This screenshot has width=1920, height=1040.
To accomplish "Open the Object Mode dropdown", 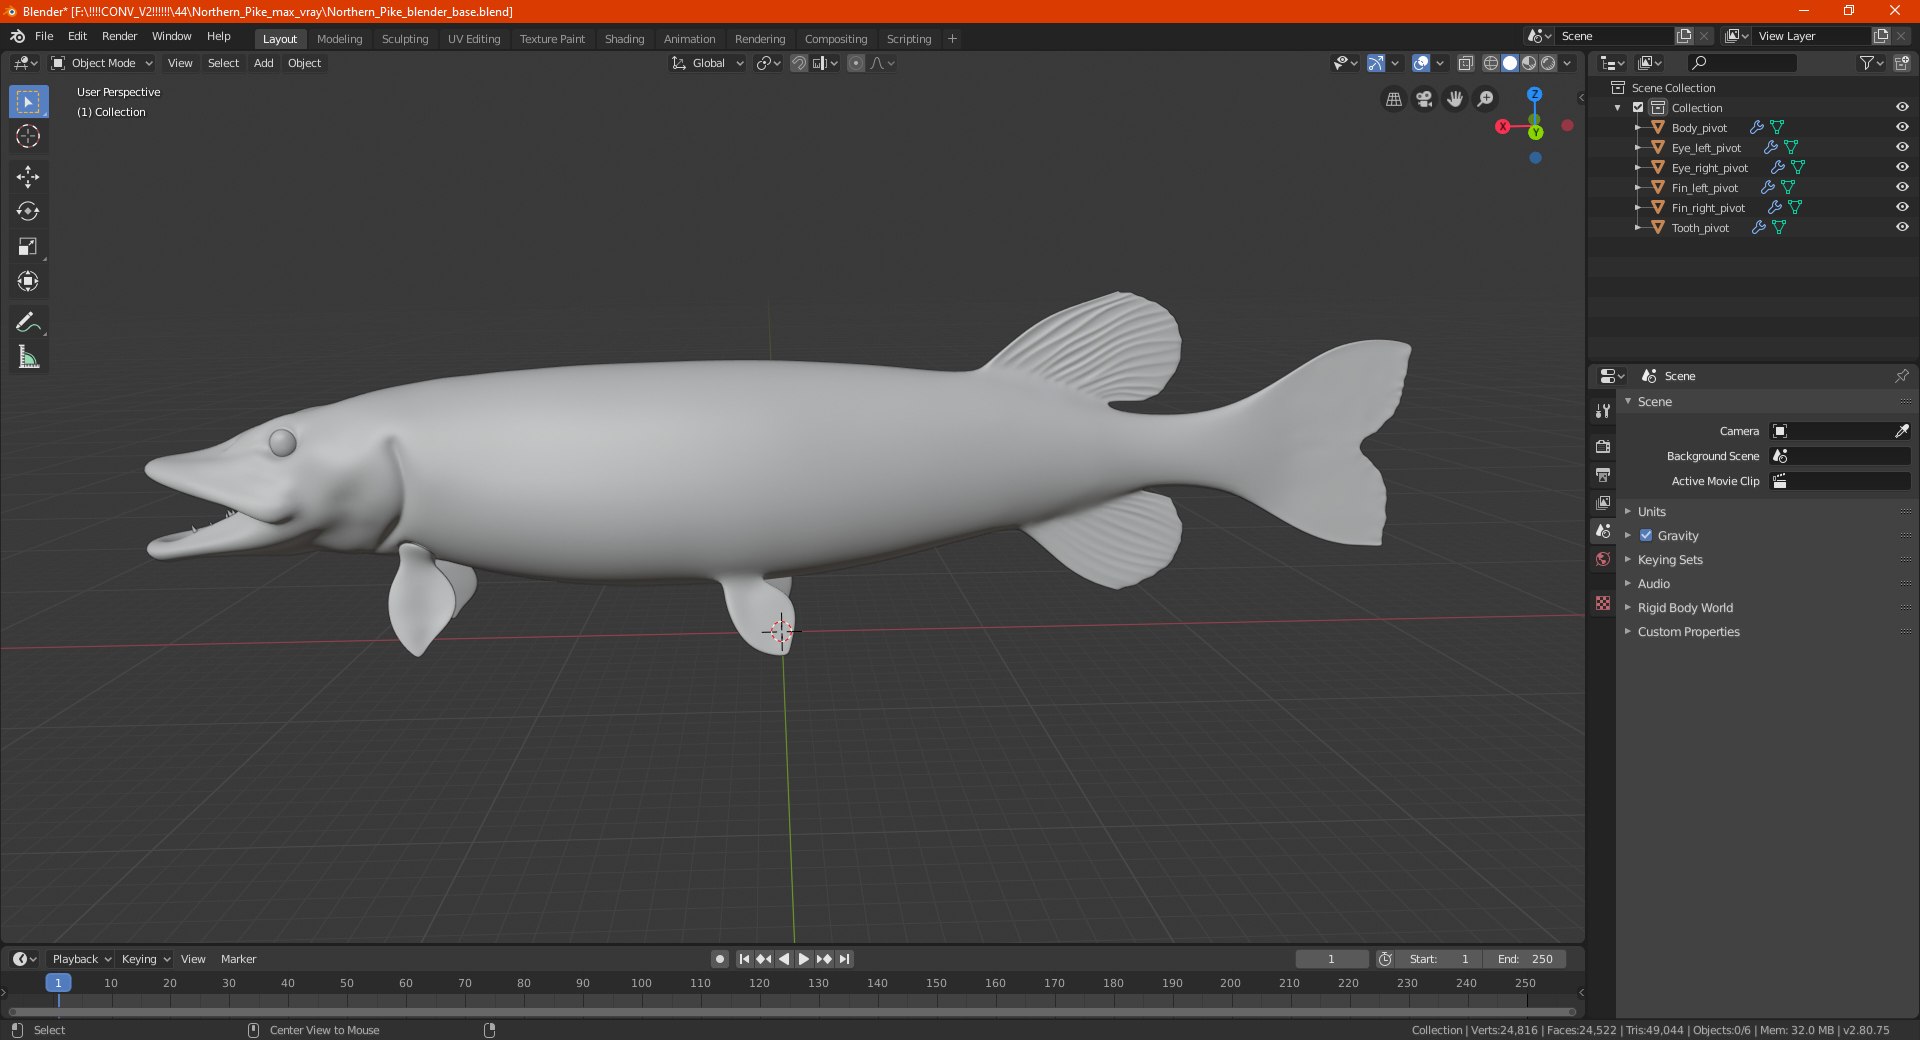I will (x=102, y=63).
